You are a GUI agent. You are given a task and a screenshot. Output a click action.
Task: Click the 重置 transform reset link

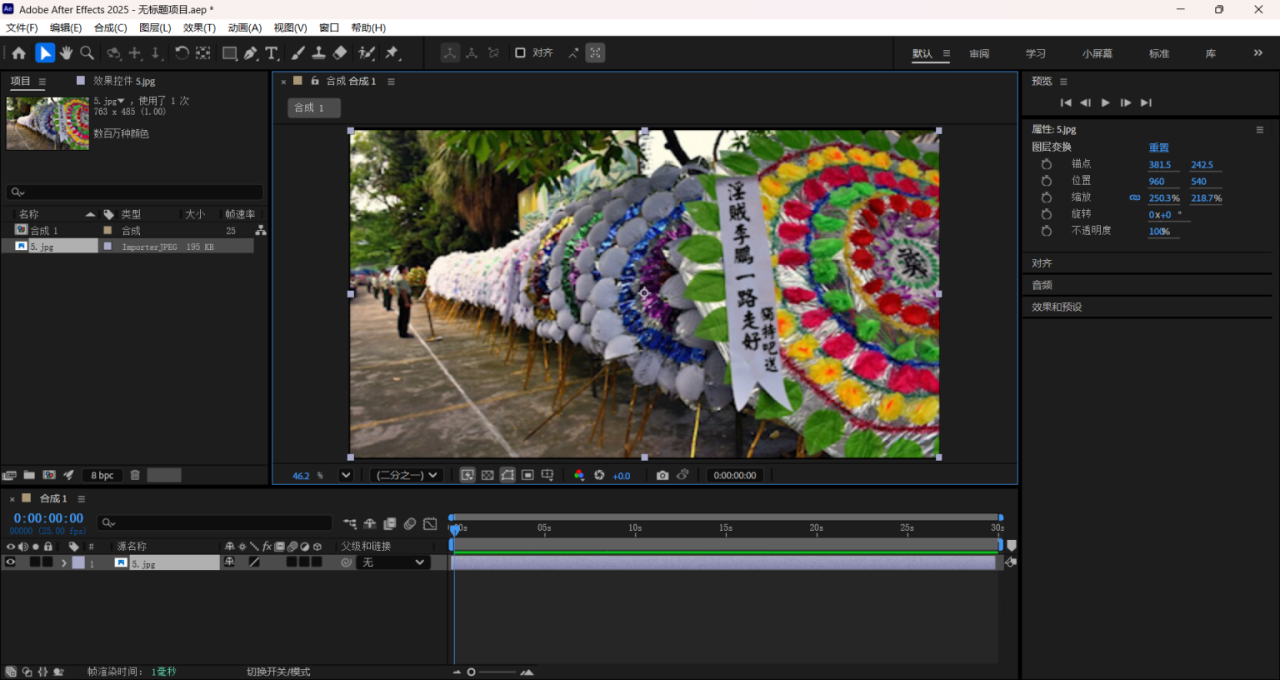[x=1158, y=147]
